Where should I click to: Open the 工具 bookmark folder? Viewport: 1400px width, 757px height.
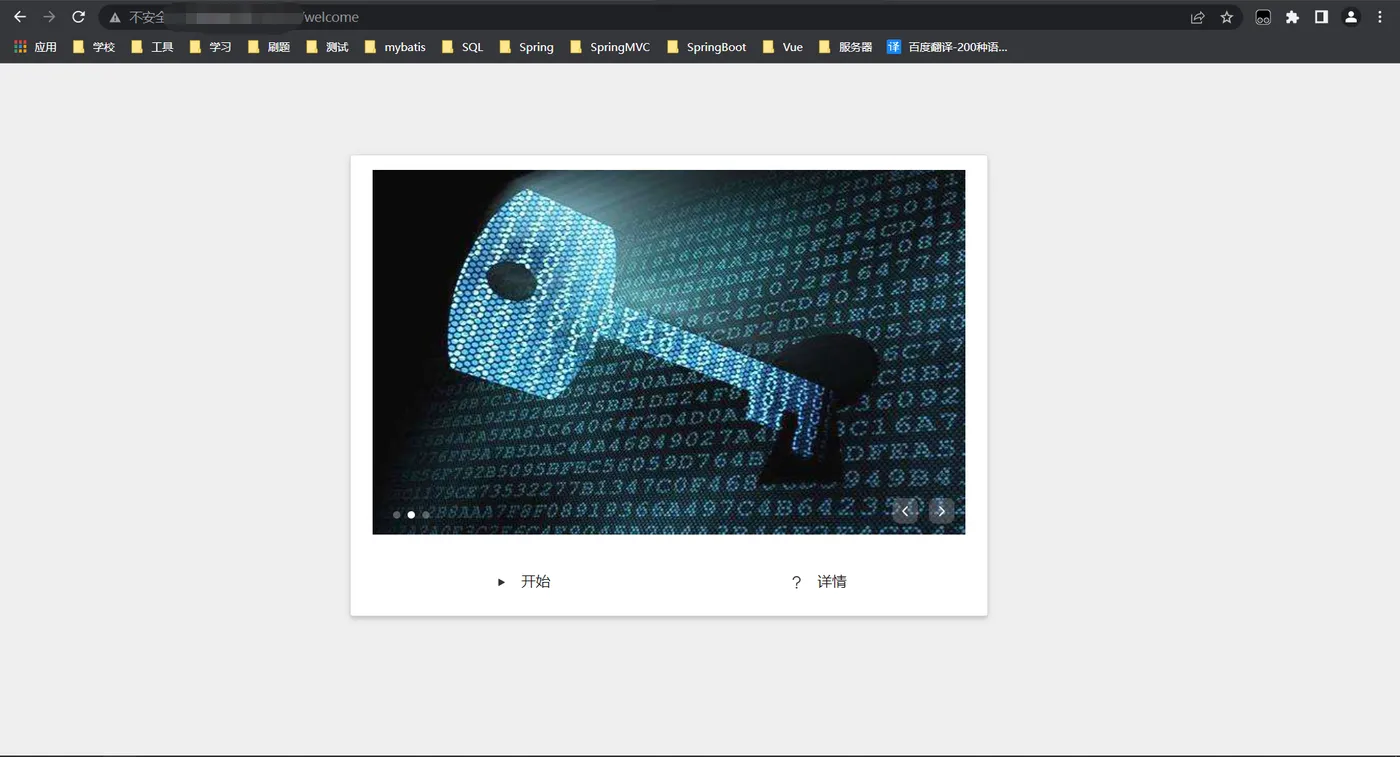[x=152, y=47]
